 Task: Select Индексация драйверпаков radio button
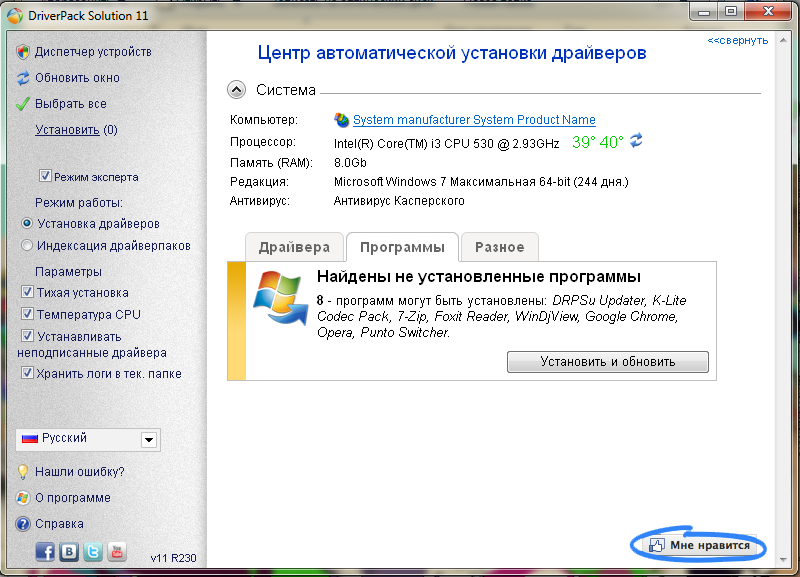[27, 245]
